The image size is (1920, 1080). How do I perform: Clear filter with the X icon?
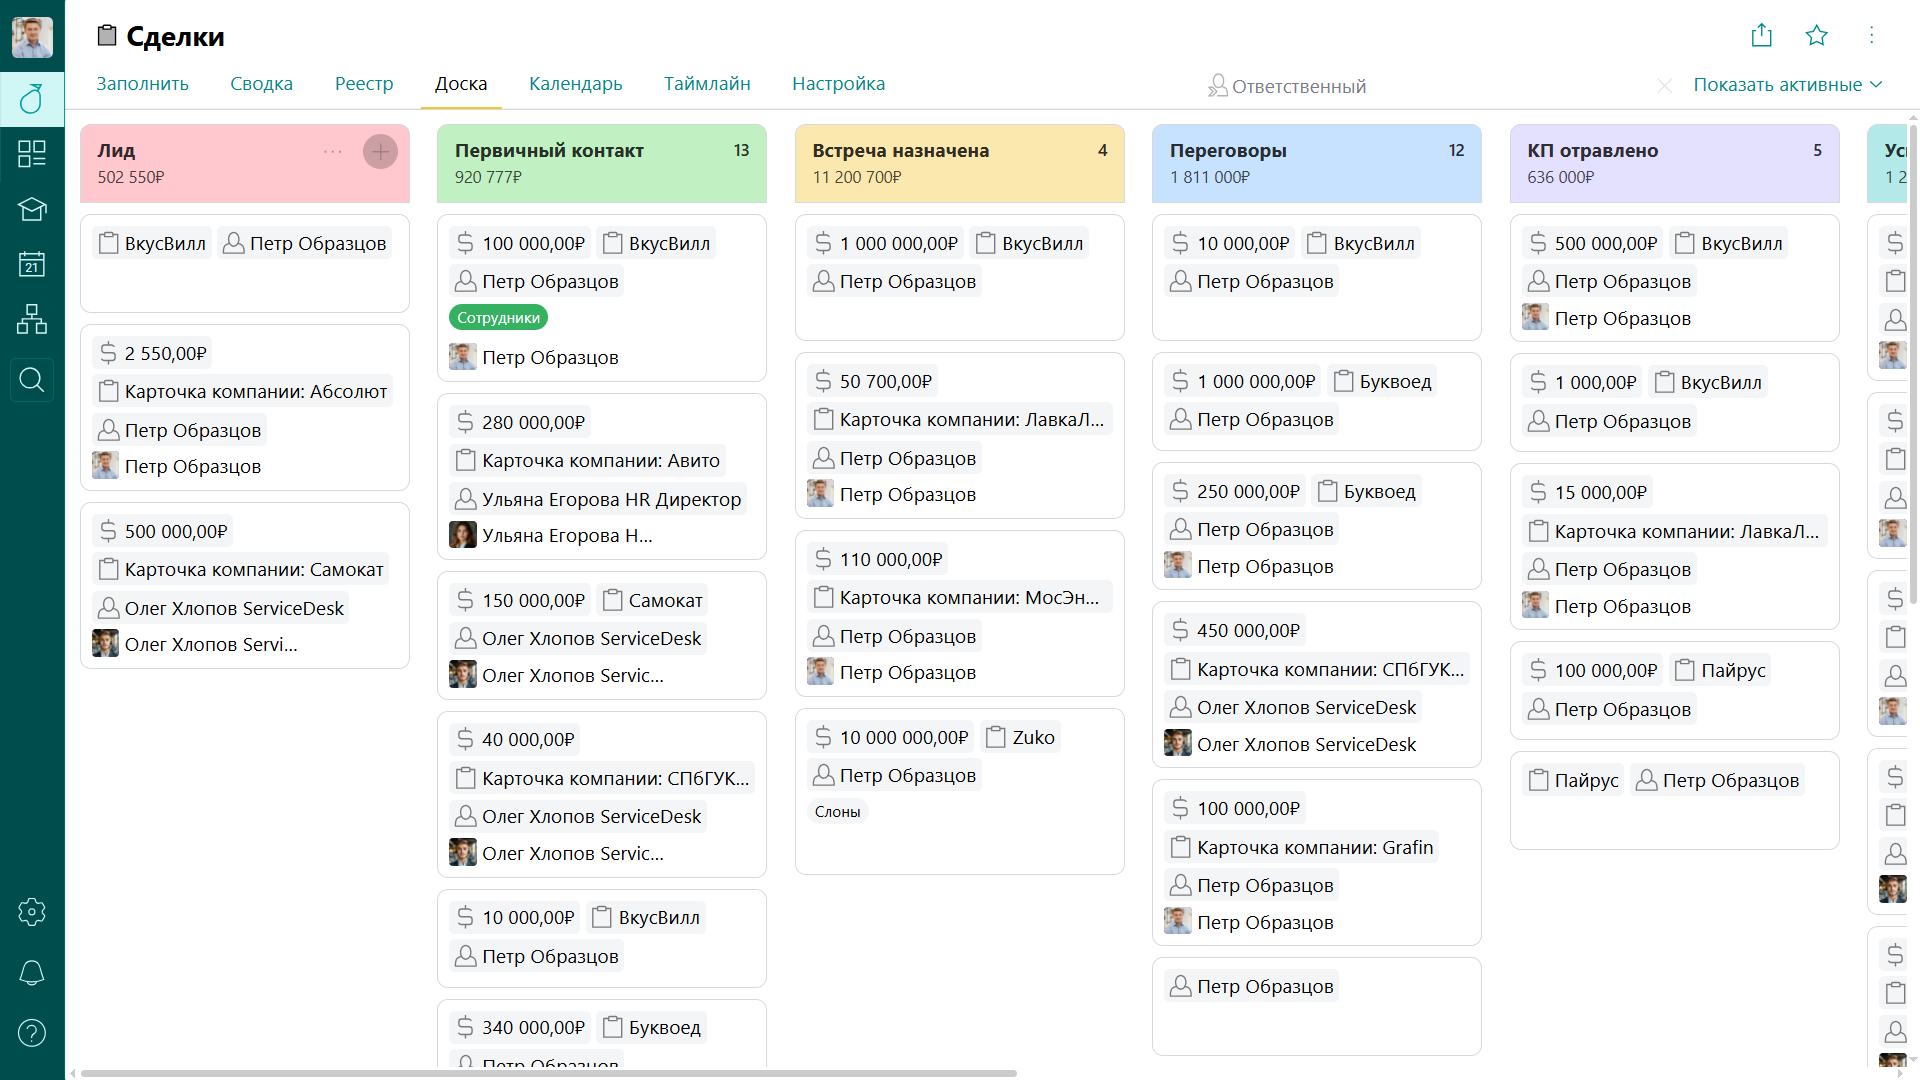[x=1664, y=86]
